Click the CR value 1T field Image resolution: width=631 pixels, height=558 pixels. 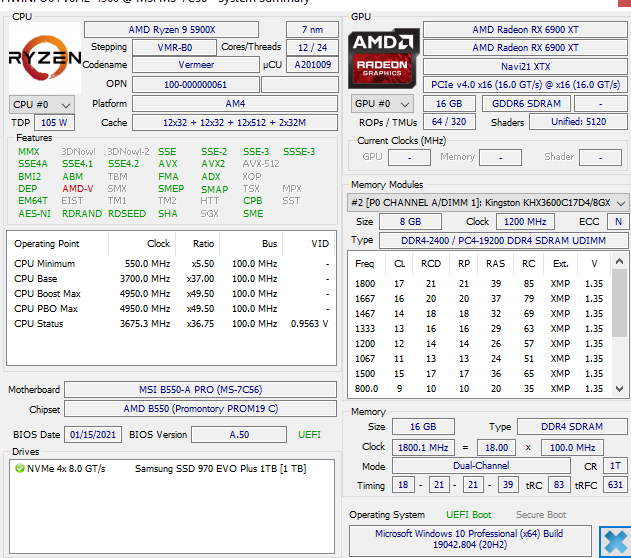(x=615, y=466)
